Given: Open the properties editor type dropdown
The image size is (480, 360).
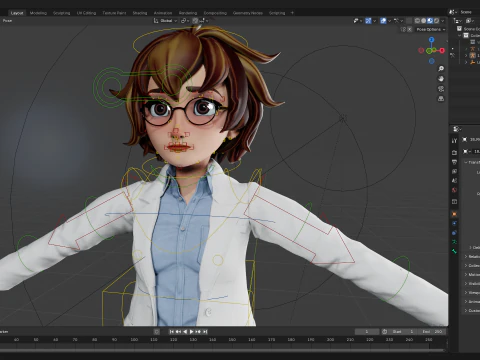Looking at the screenshot, I should coord(457,129).
